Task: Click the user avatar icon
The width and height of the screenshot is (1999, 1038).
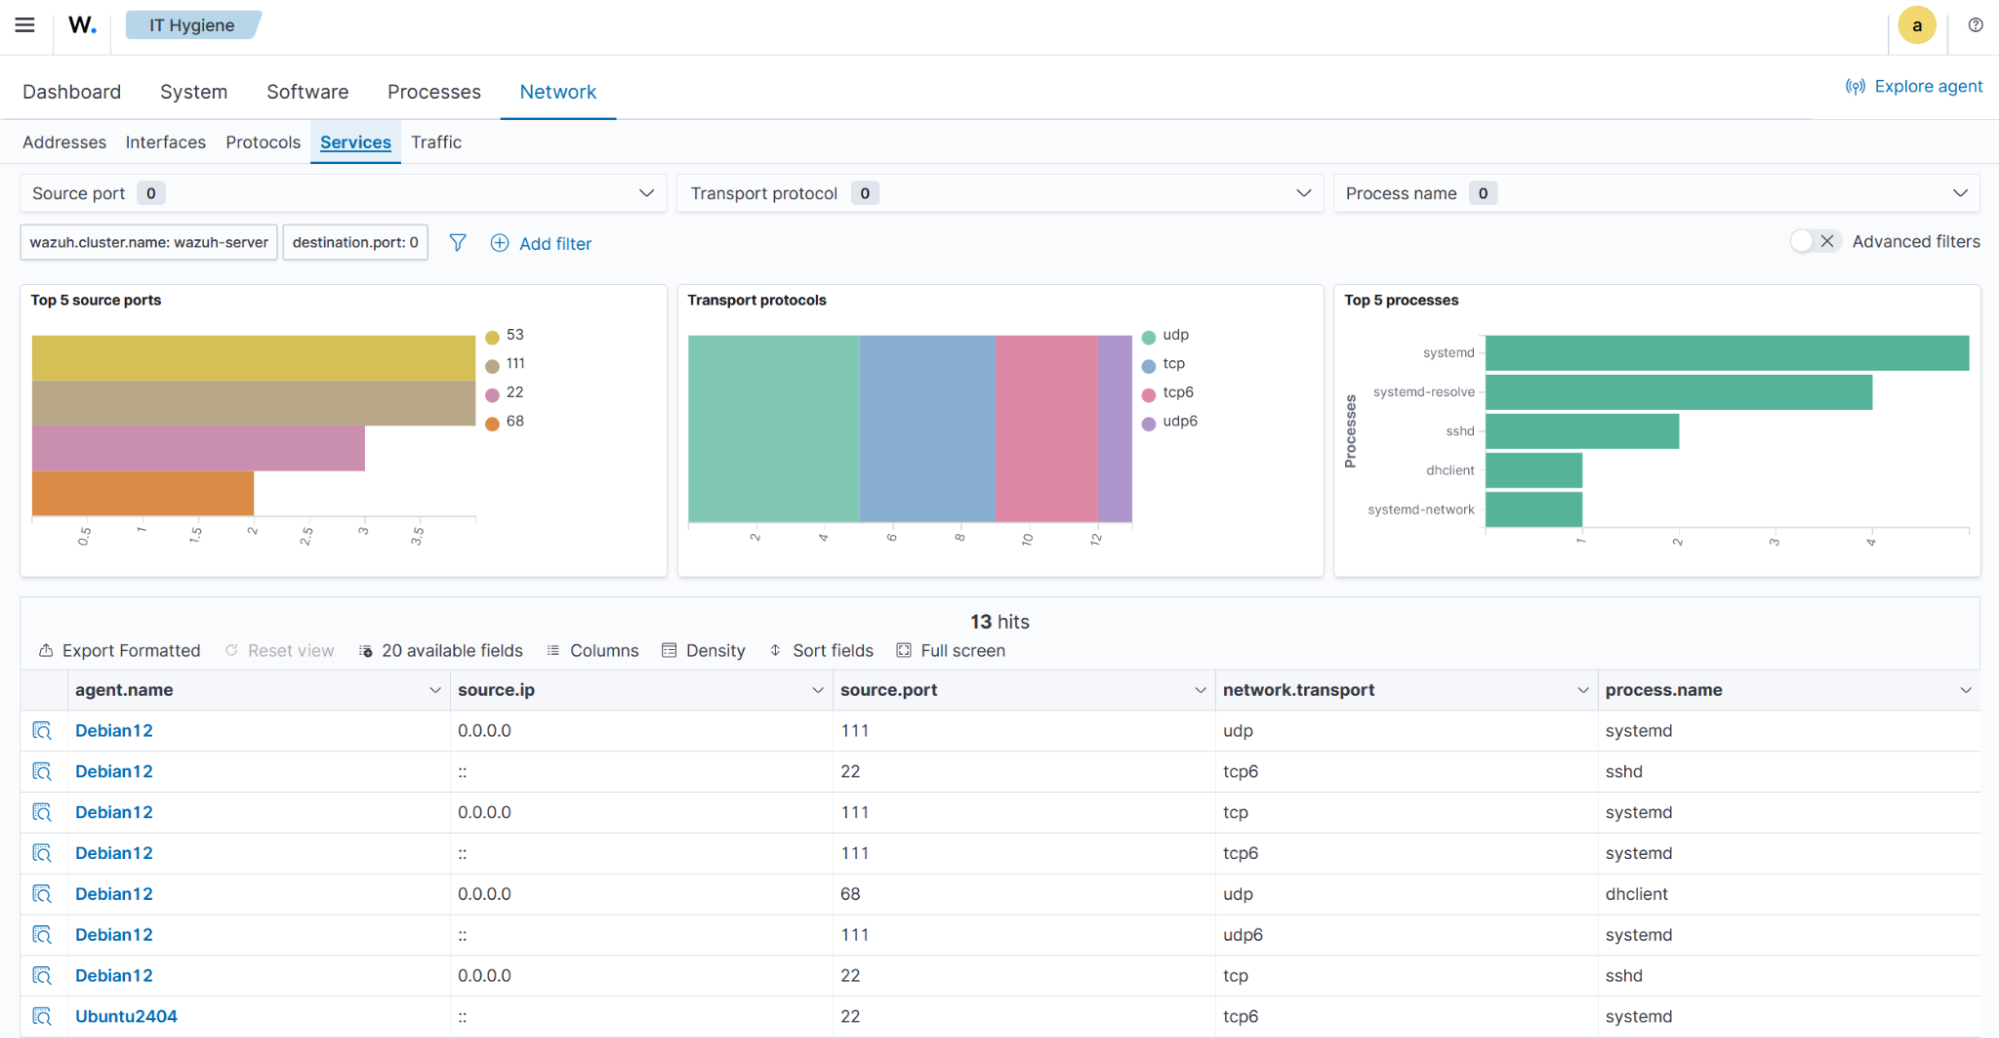Action: point(1916,26)
